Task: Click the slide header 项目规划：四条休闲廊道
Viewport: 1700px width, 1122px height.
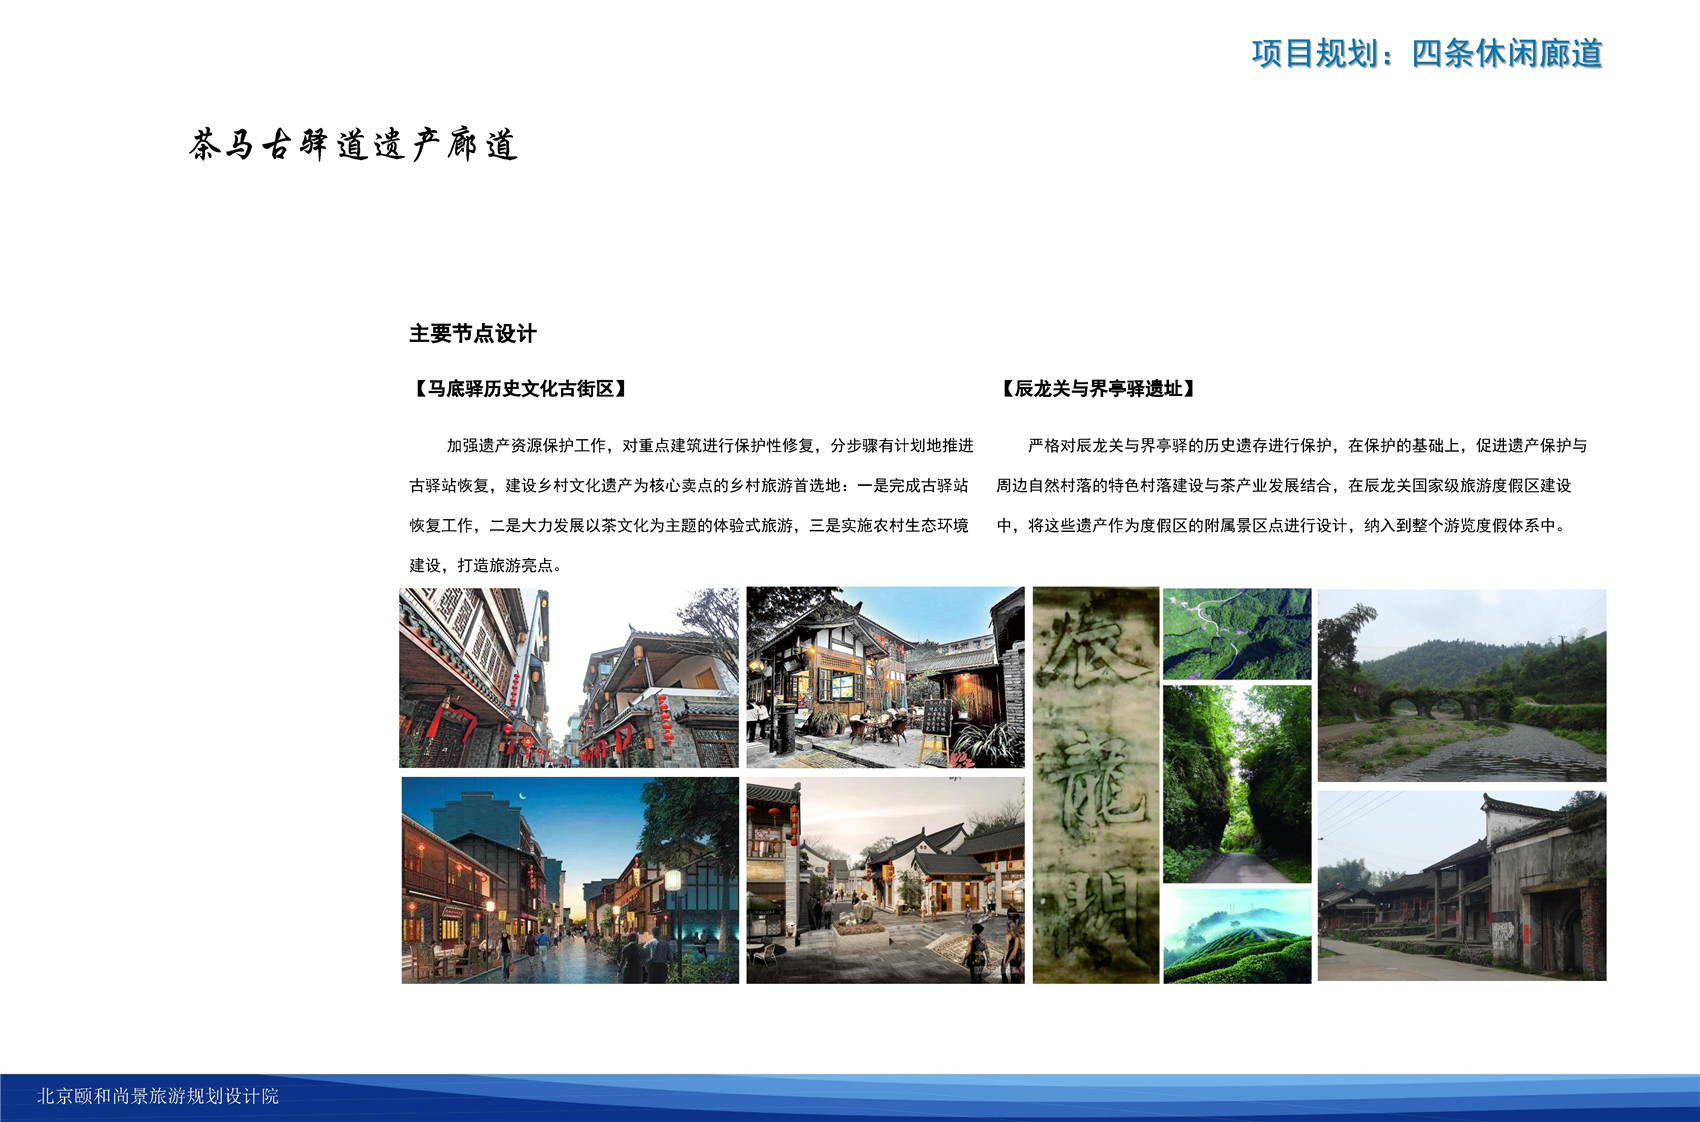Action: coord(1427,53)
